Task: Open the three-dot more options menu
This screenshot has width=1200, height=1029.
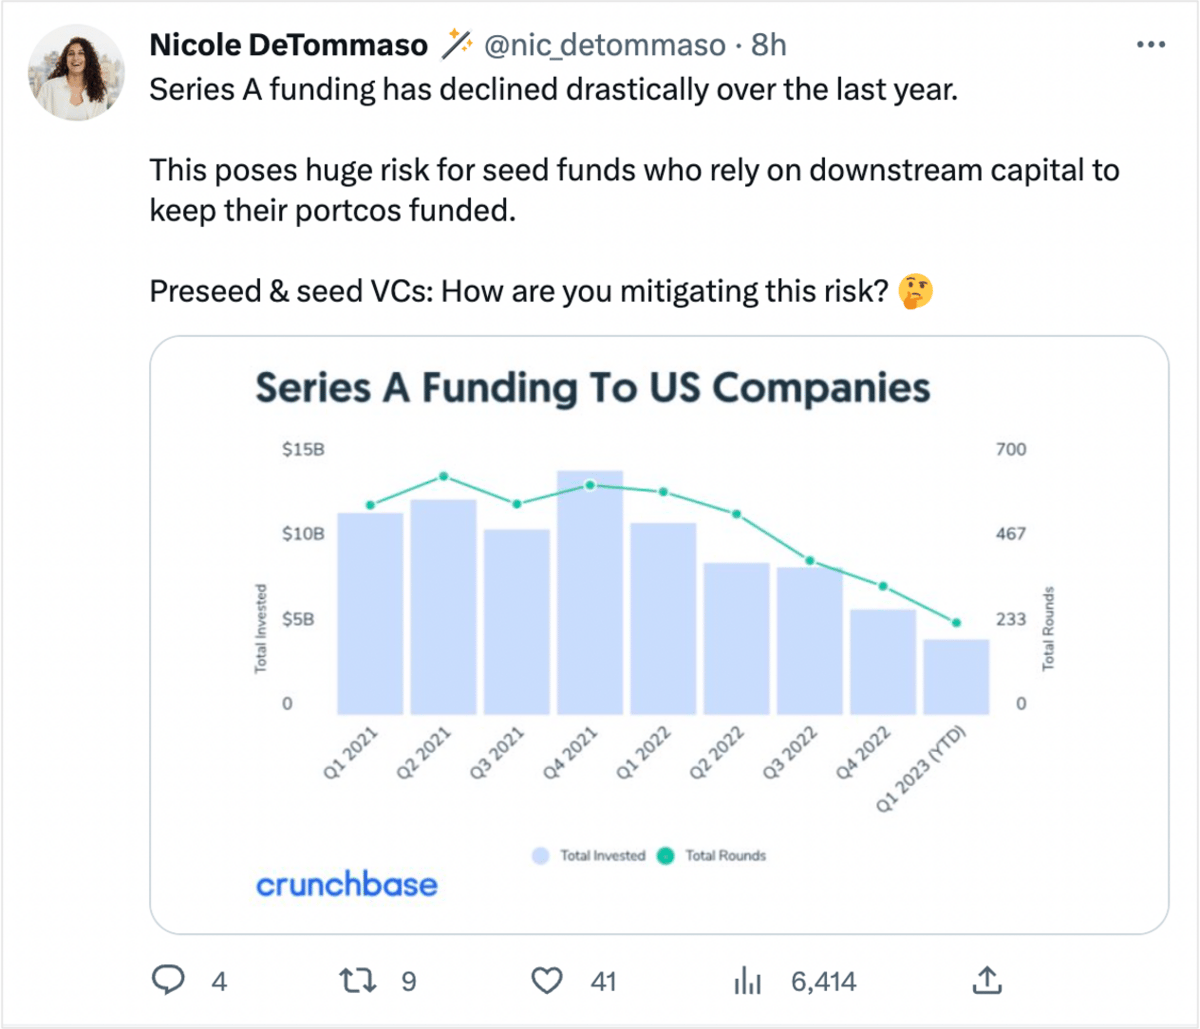Action: click(x=1151, y=45)
